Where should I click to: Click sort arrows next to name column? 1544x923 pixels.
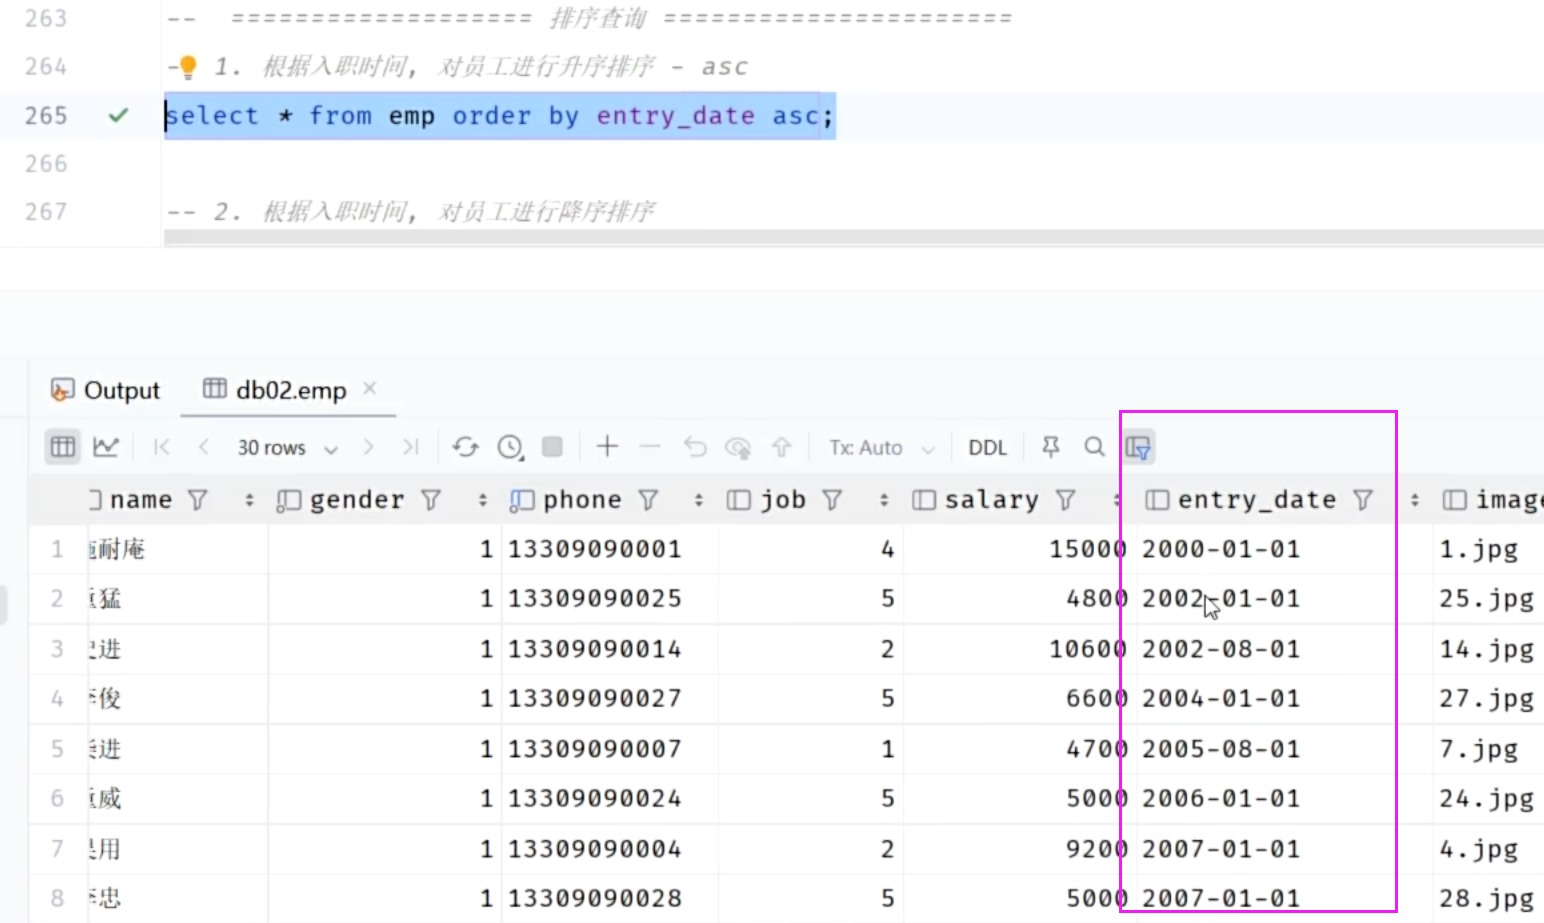[x=249, y=500]
